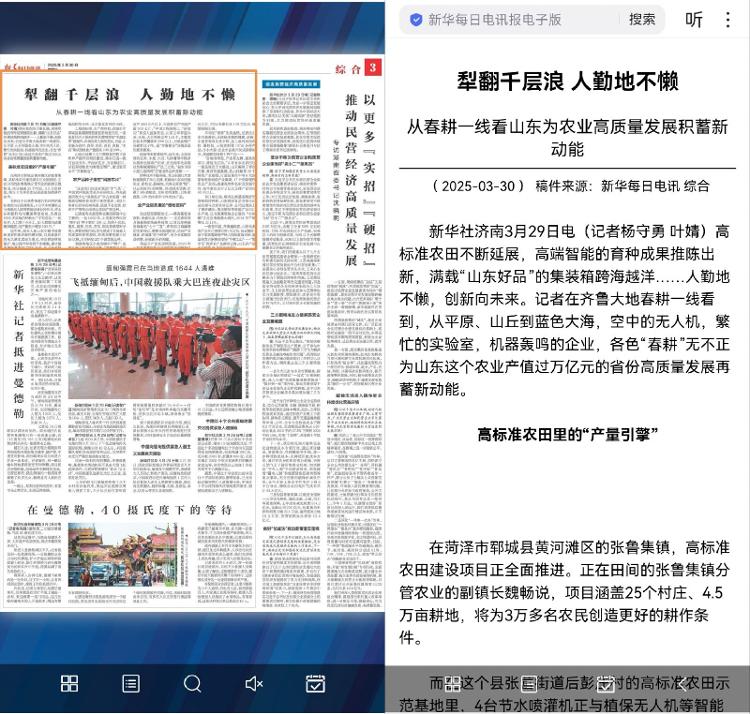
Task: Open the calendar date picker icon
Action: (x=315, y=684)
